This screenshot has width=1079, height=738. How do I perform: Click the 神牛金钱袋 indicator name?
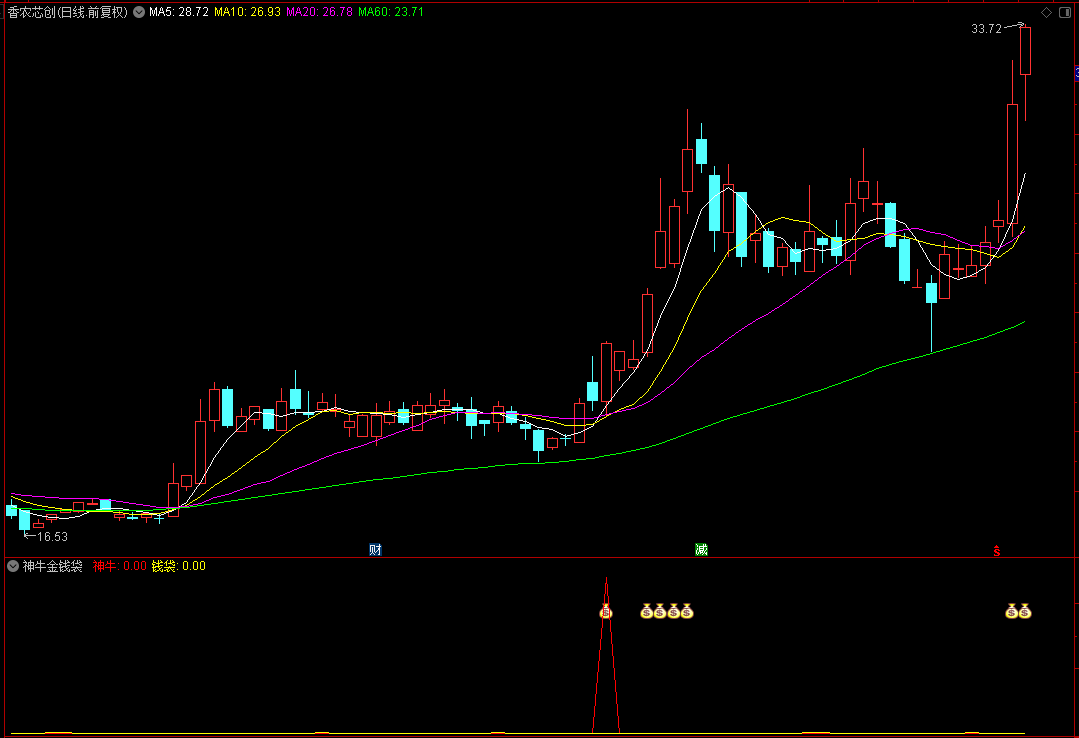click(x=52, y=566)
